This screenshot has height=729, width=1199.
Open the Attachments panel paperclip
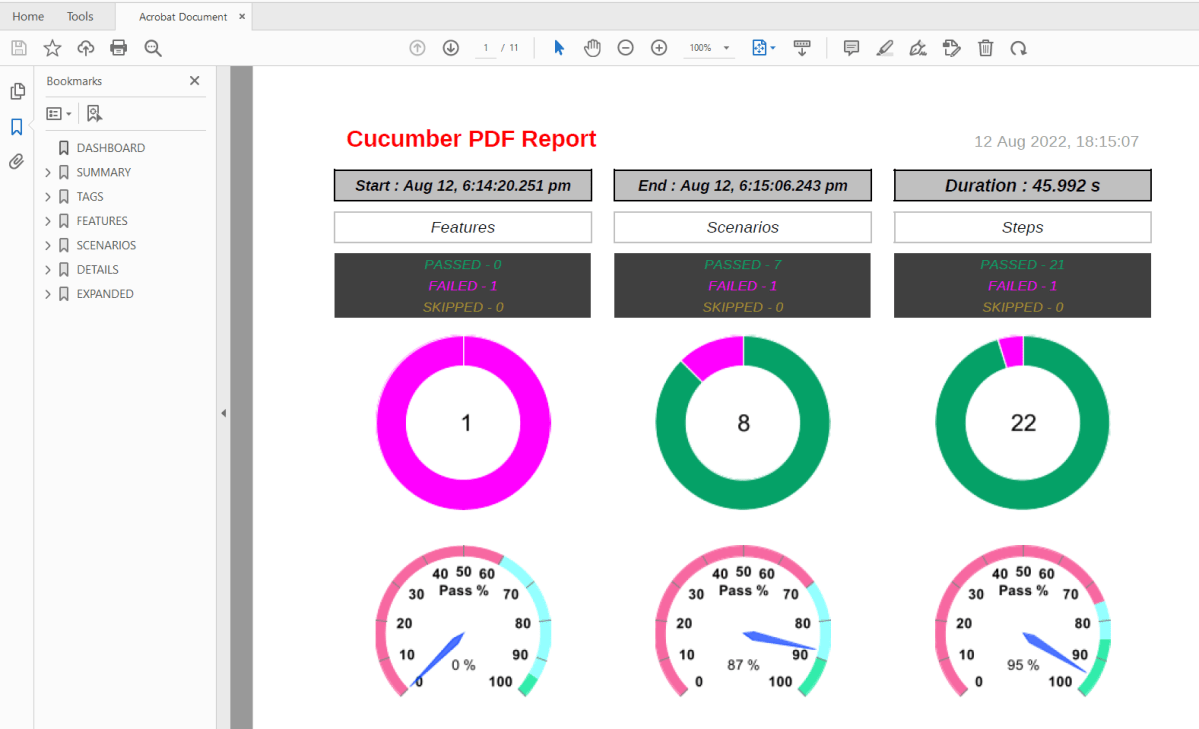16,161
